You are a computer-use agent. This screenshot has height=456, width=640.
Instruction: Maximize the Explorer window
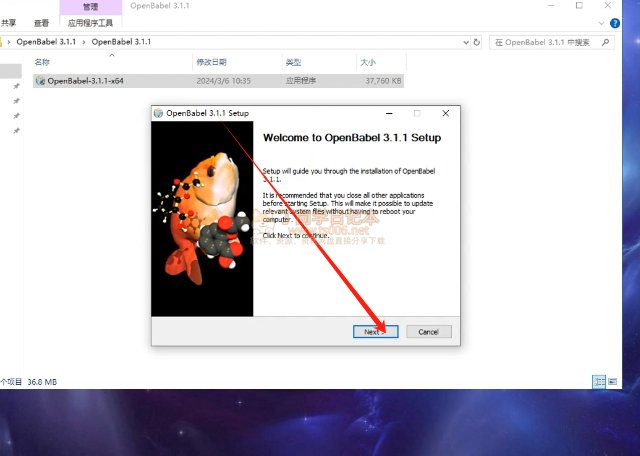coord(579,5)
